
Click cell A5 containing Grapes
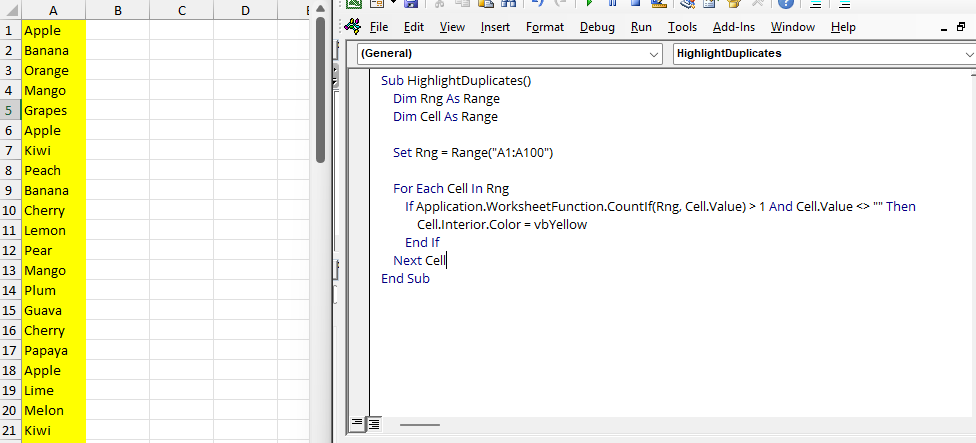[54, 111]
